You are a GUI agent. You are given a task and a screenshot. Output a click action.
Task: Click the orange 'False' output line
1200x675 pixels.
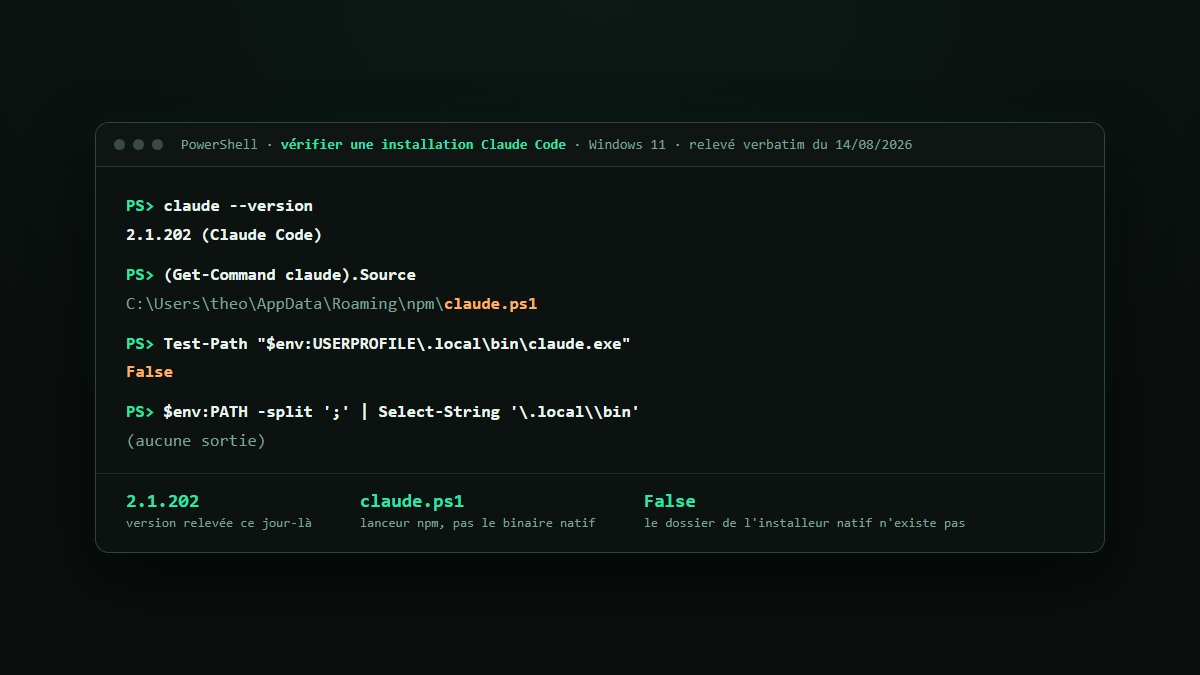click(149, 372)
